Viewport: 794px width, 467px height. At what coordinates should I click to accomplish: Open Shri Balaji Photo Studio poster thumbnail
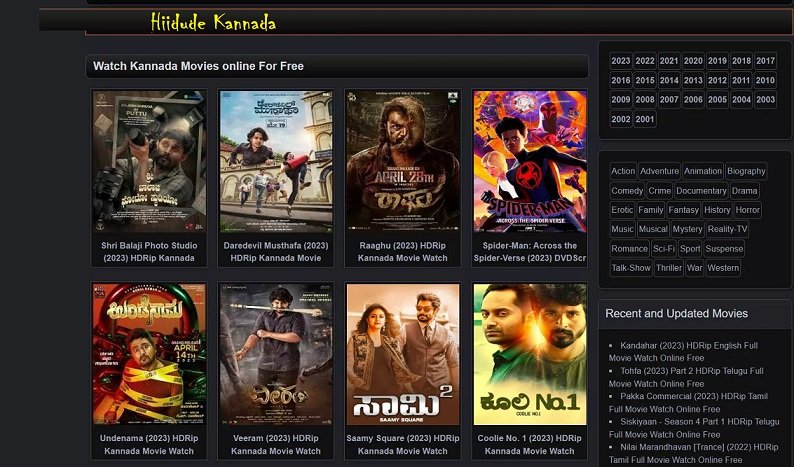[149, 162]
